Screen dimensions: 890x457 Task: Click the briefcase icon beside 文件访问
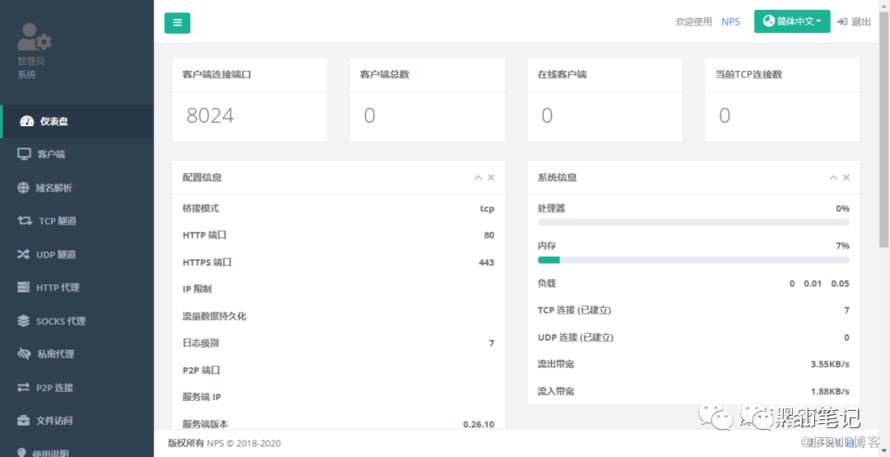pyautogui.click(x=25, y=421)
